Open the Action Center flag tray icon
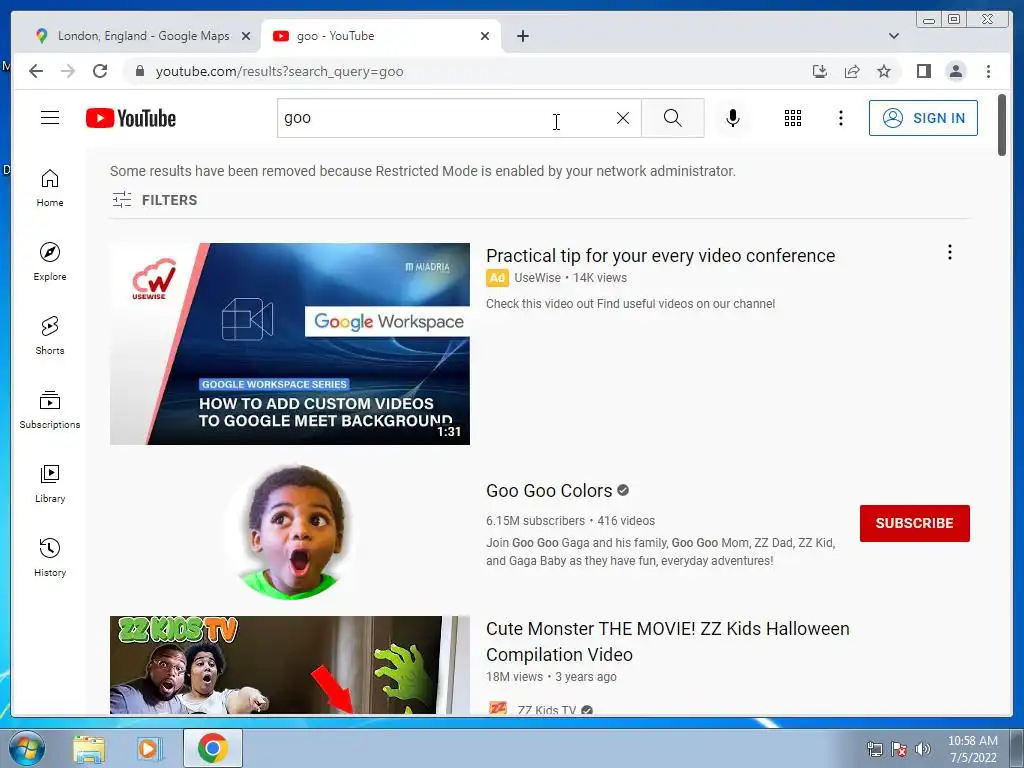Screen dimensions: 1024x768 tap(899, 749)
